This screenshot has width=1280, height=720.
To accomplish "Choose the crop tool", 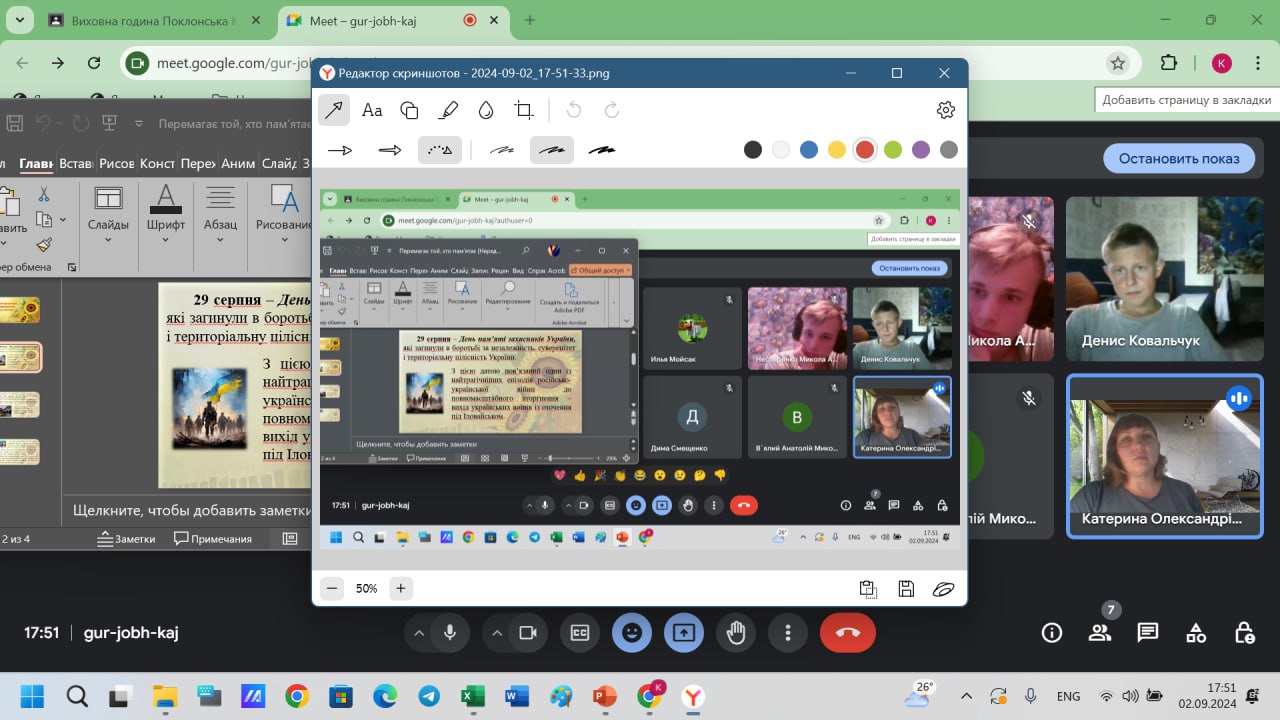I will tap(523, 110).
